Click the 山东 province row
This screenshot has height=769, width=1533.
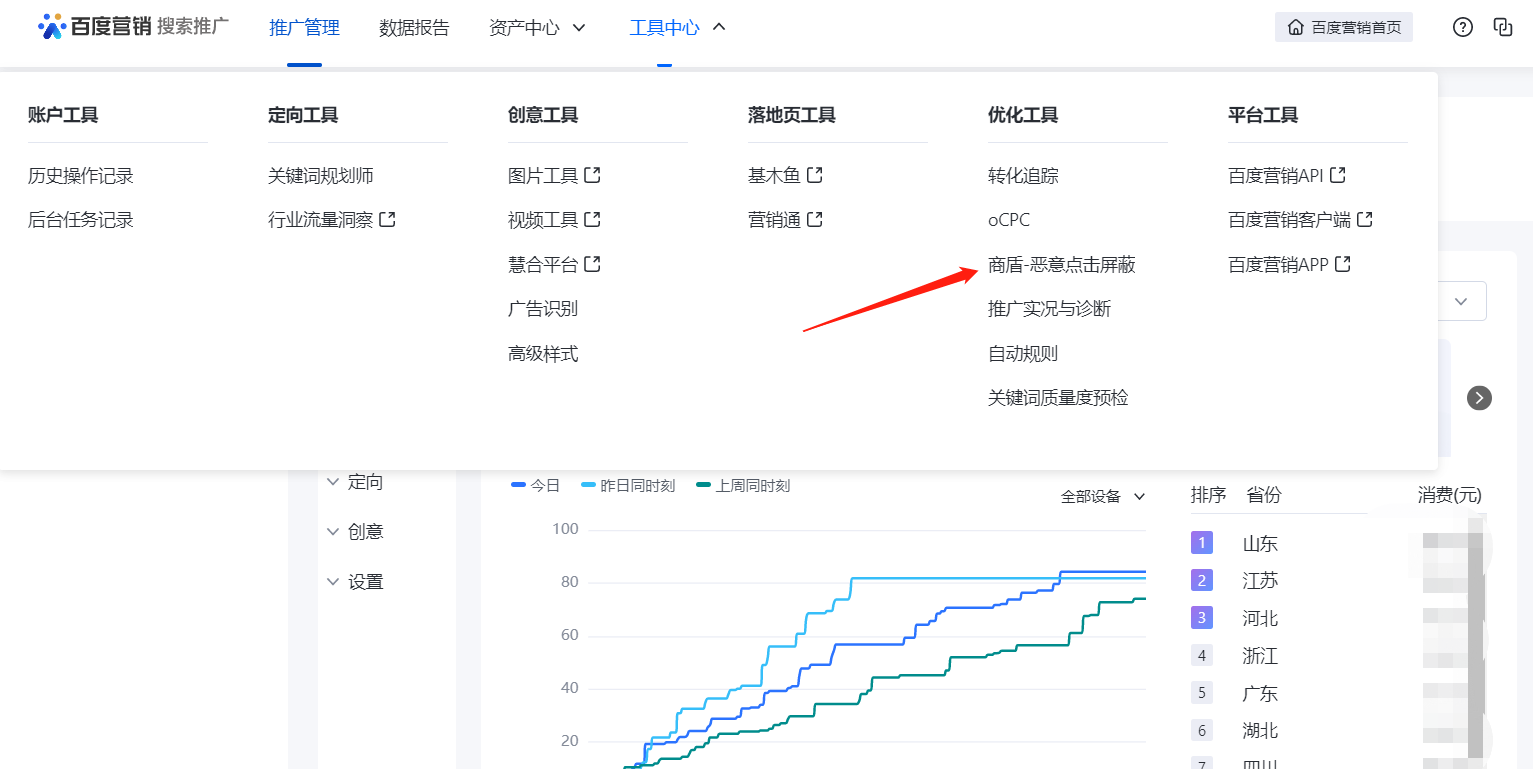tap(1338, 544)
